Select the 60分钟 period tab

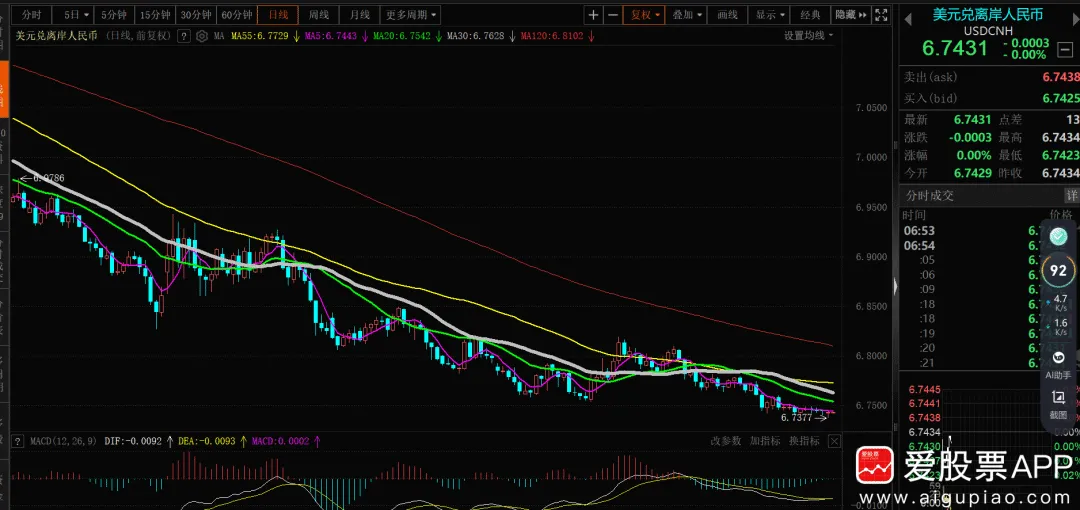pyautogui.click(x=236, y=14)
